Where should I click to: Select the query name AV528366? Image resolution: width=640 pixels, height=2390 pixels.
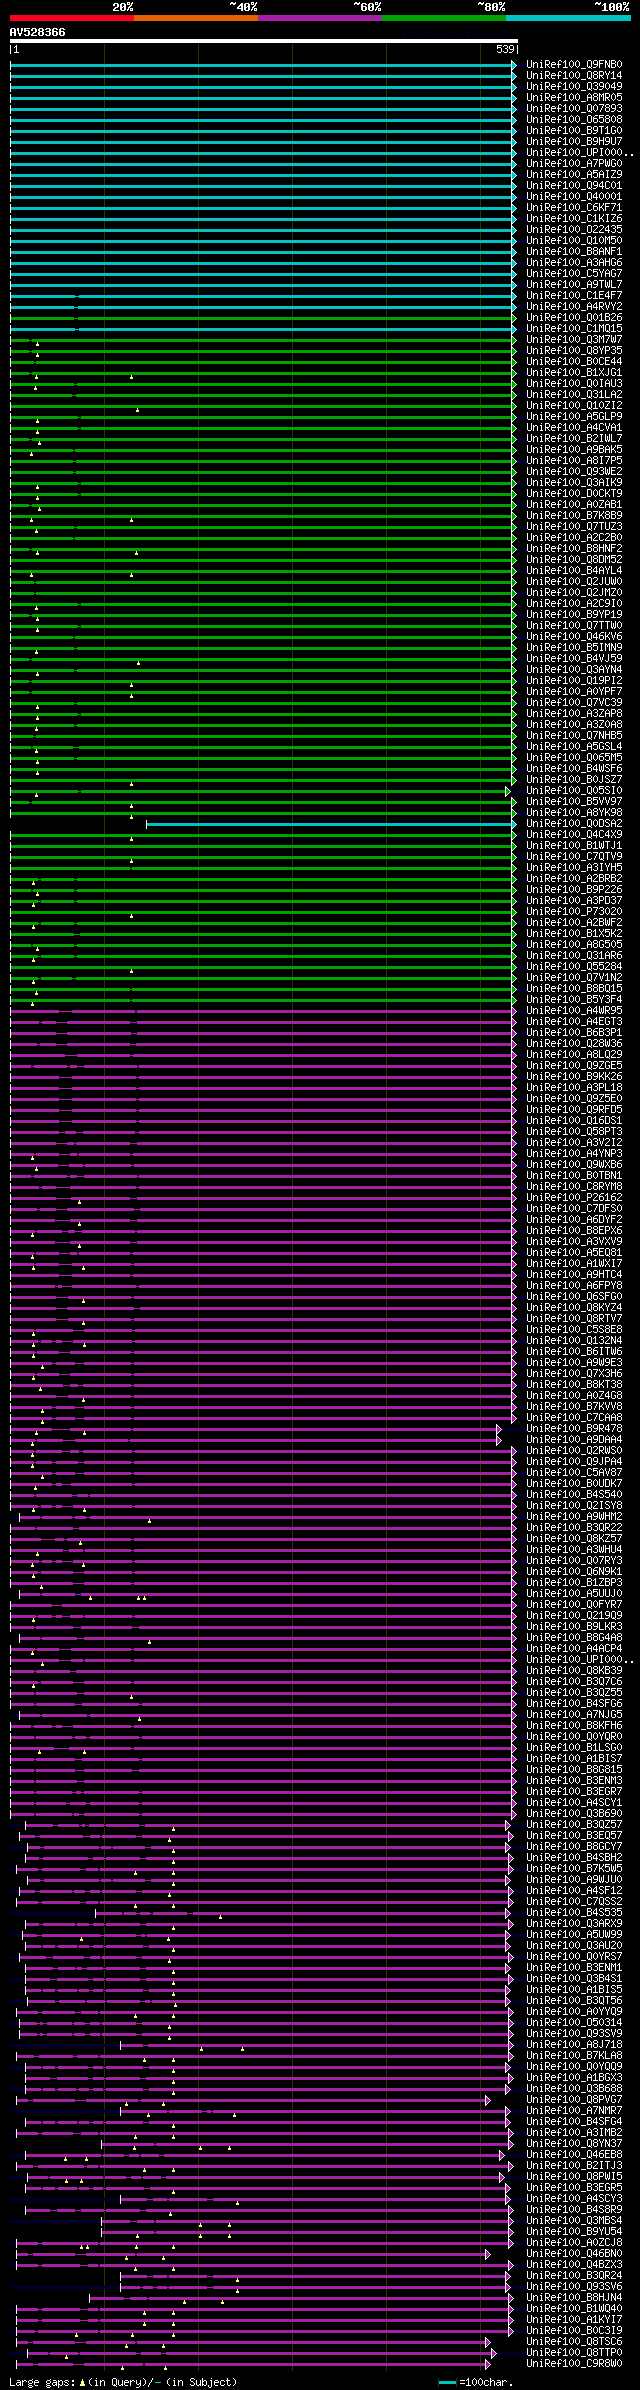click(38, 32)
